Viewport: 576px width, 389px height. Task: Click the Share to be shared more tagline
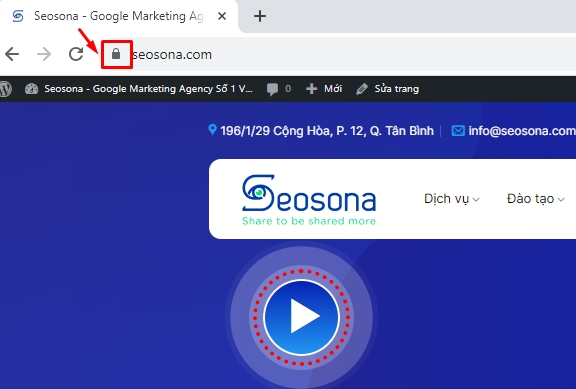point(309,221)
